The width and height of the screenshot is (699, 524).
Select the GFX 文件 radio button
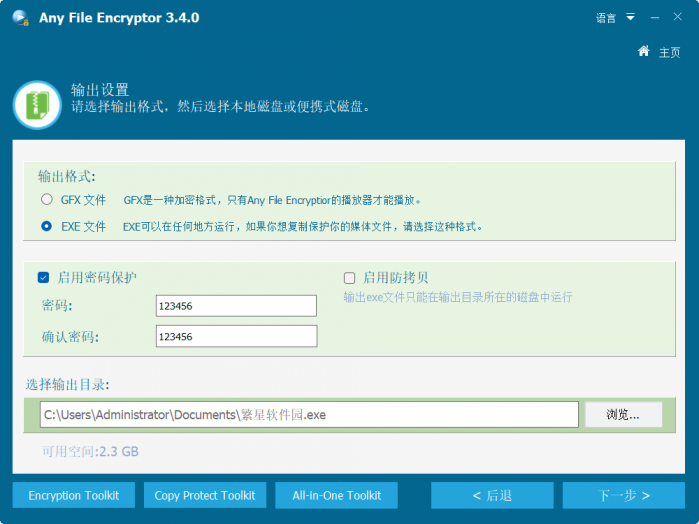click(47, 199)
